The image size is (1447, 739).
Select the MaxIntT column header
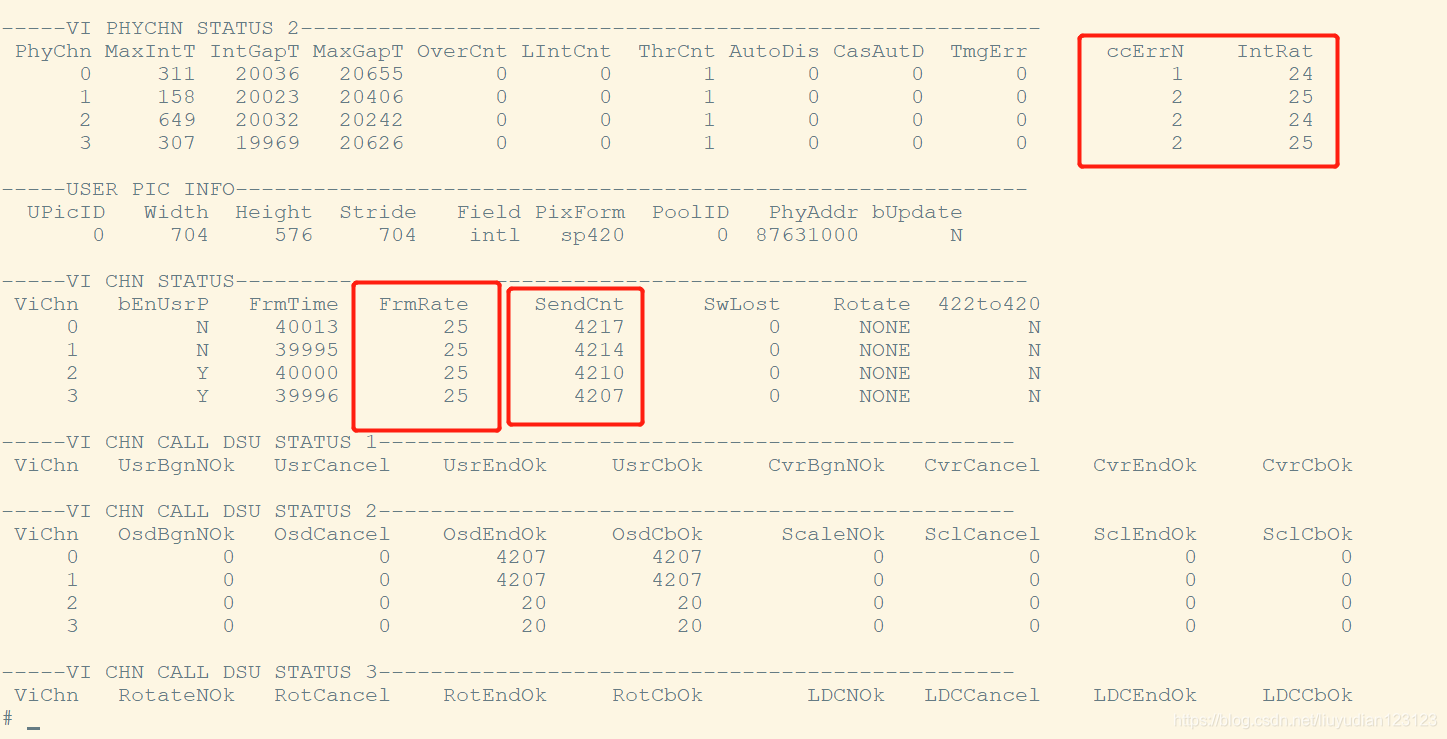[x=150, y=51]
